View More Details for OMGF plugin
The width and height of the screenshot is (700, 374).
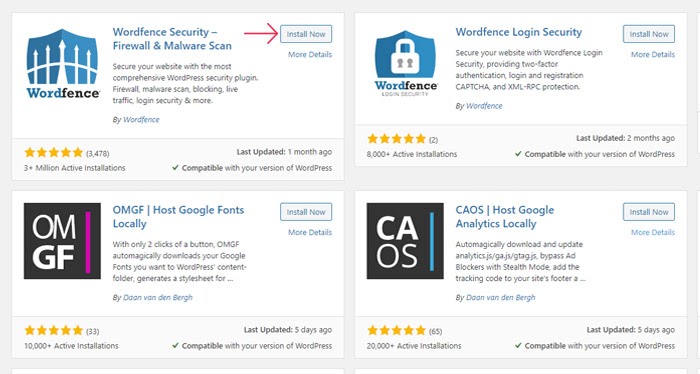tap(310, 233)
